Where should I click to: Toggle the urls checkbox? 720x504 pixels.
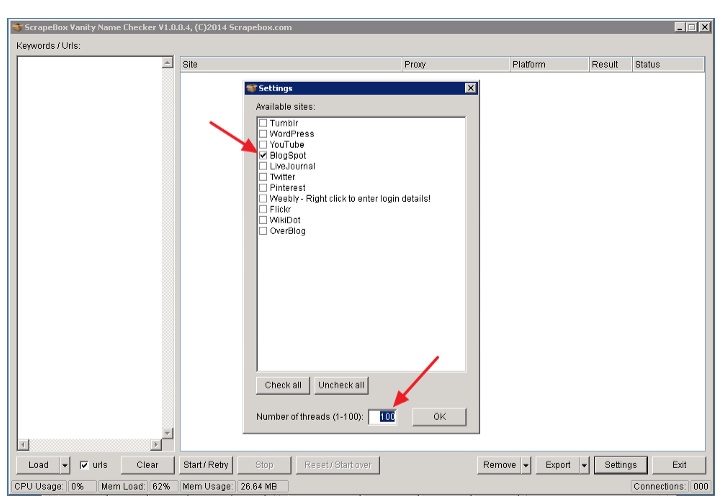pyautogui.click(x=84, y=465)
